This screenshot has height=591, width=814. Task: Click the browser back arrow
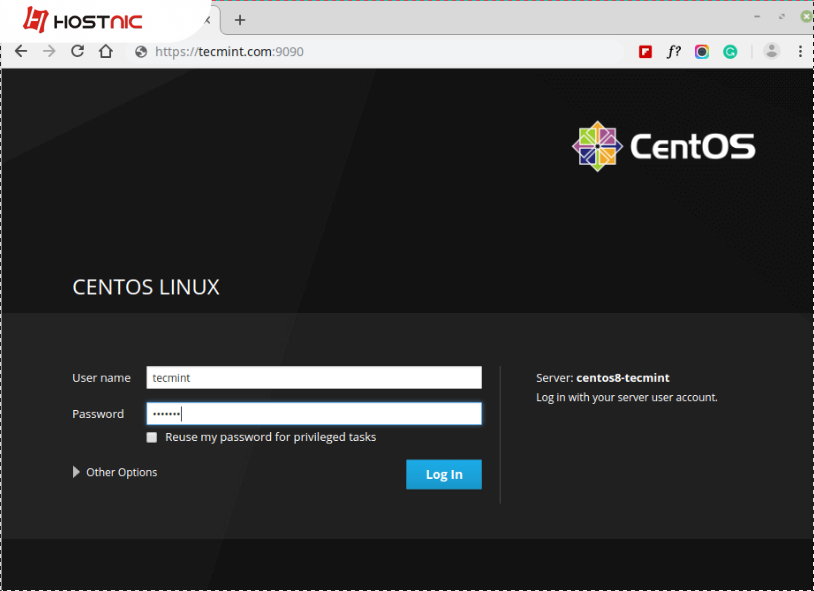tap(21, 52)
